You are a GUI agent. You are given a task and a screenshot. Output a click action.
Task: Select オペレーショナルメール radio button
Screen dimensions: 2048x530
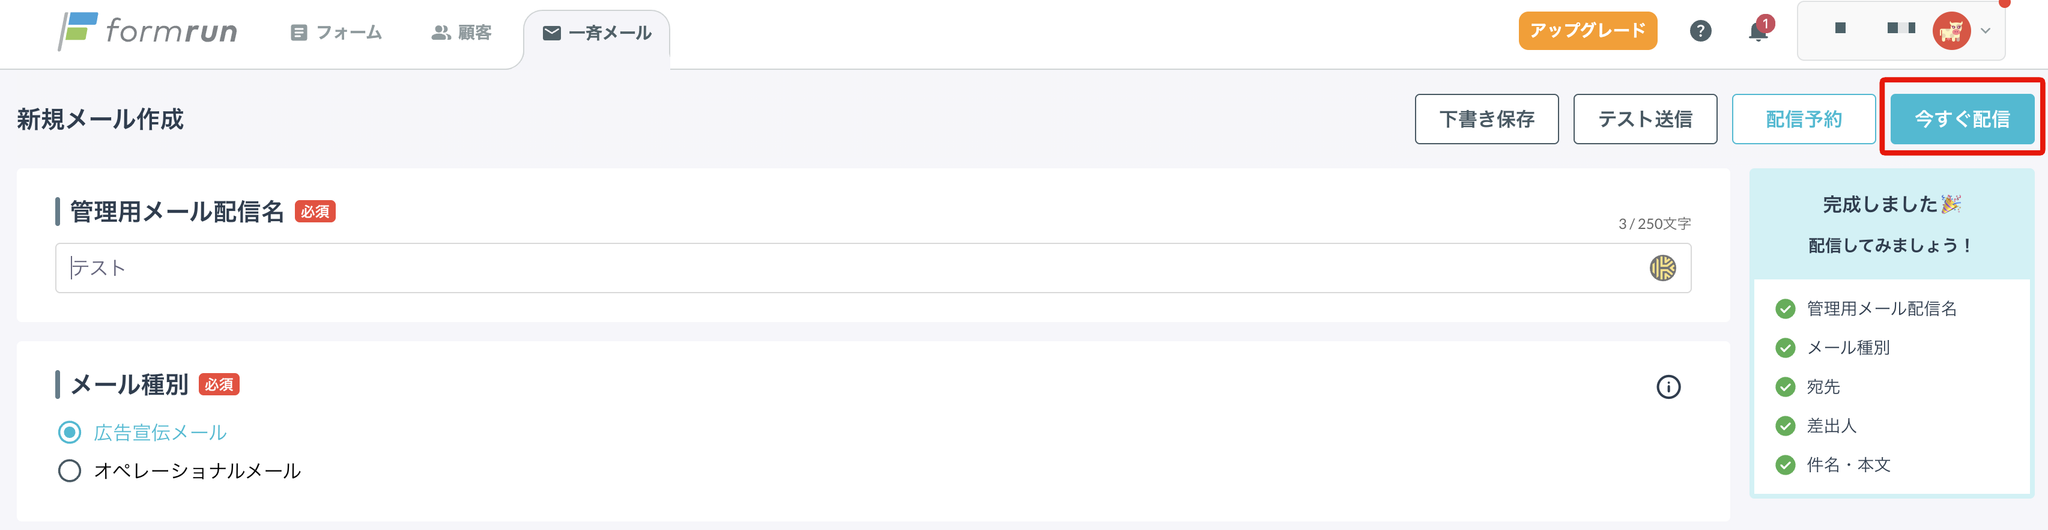69,471
